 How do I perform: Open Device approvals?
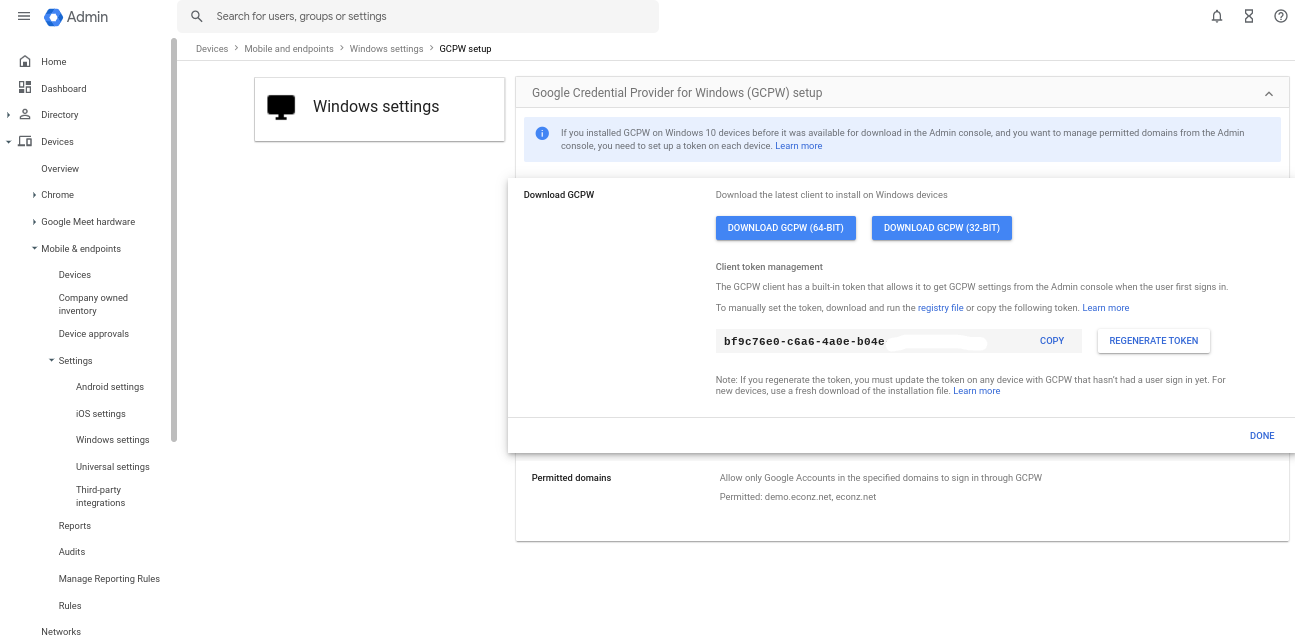94,334
